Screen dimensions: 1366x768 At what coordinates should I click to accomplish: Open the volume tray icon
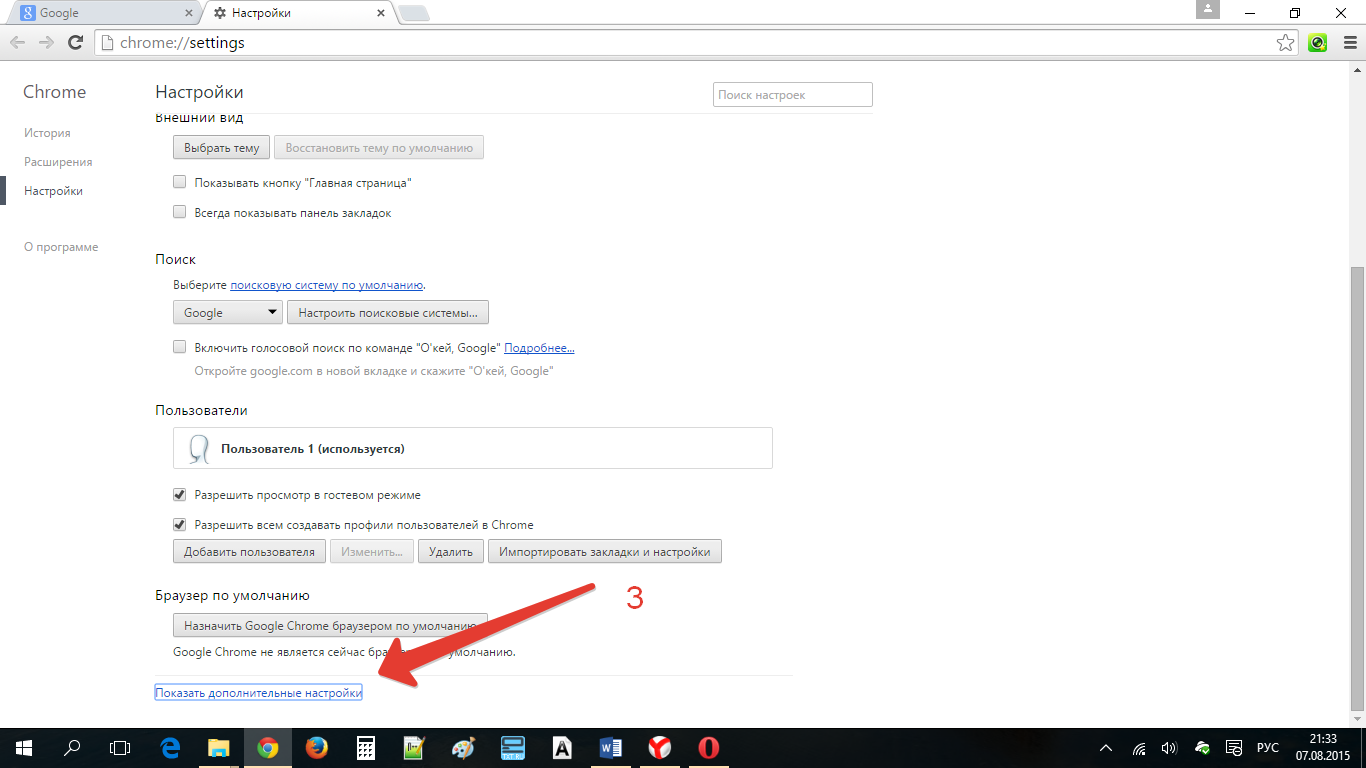tap(1169, 748)
